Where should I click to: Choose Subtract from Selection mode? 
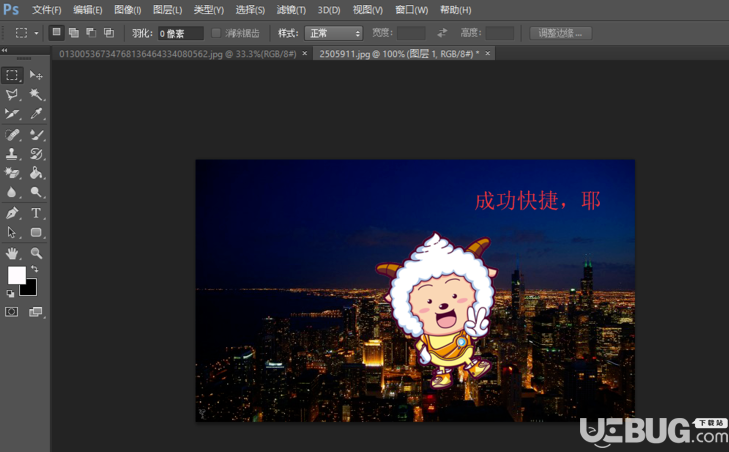(x=91, y=33)
